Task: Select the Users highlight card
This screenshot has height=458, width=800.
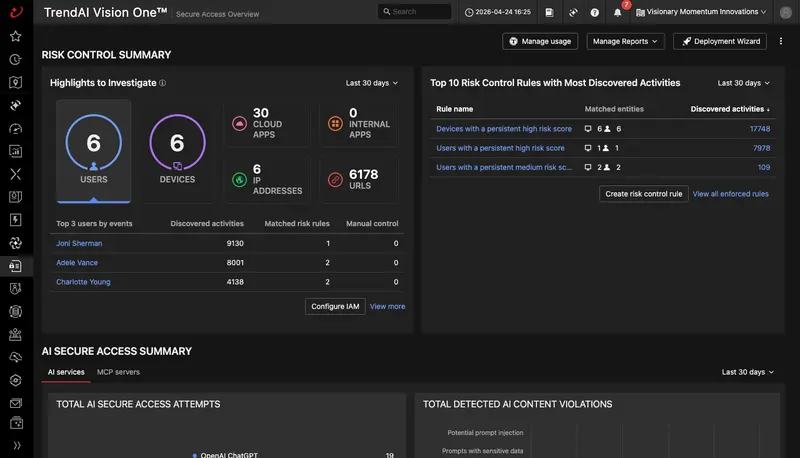Action: point(93,151)
